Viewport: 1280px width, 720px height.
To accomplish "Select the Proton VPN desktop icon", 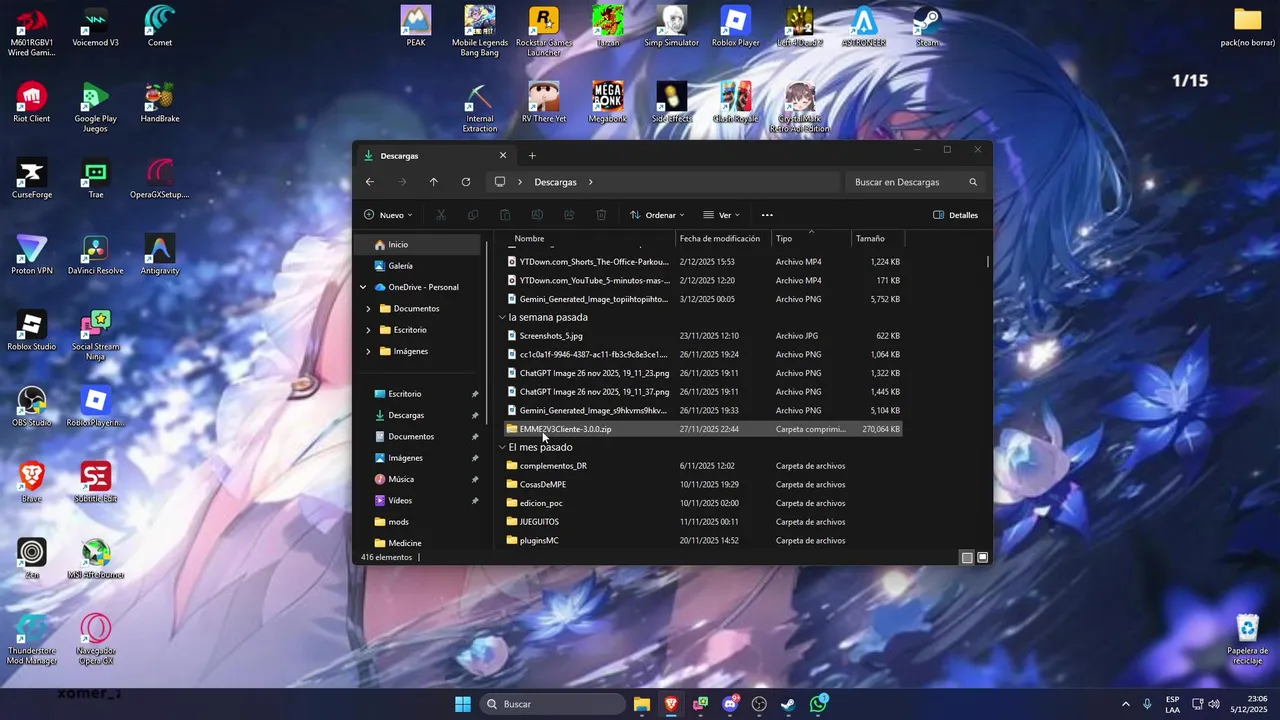I will (x=32, y=256).
